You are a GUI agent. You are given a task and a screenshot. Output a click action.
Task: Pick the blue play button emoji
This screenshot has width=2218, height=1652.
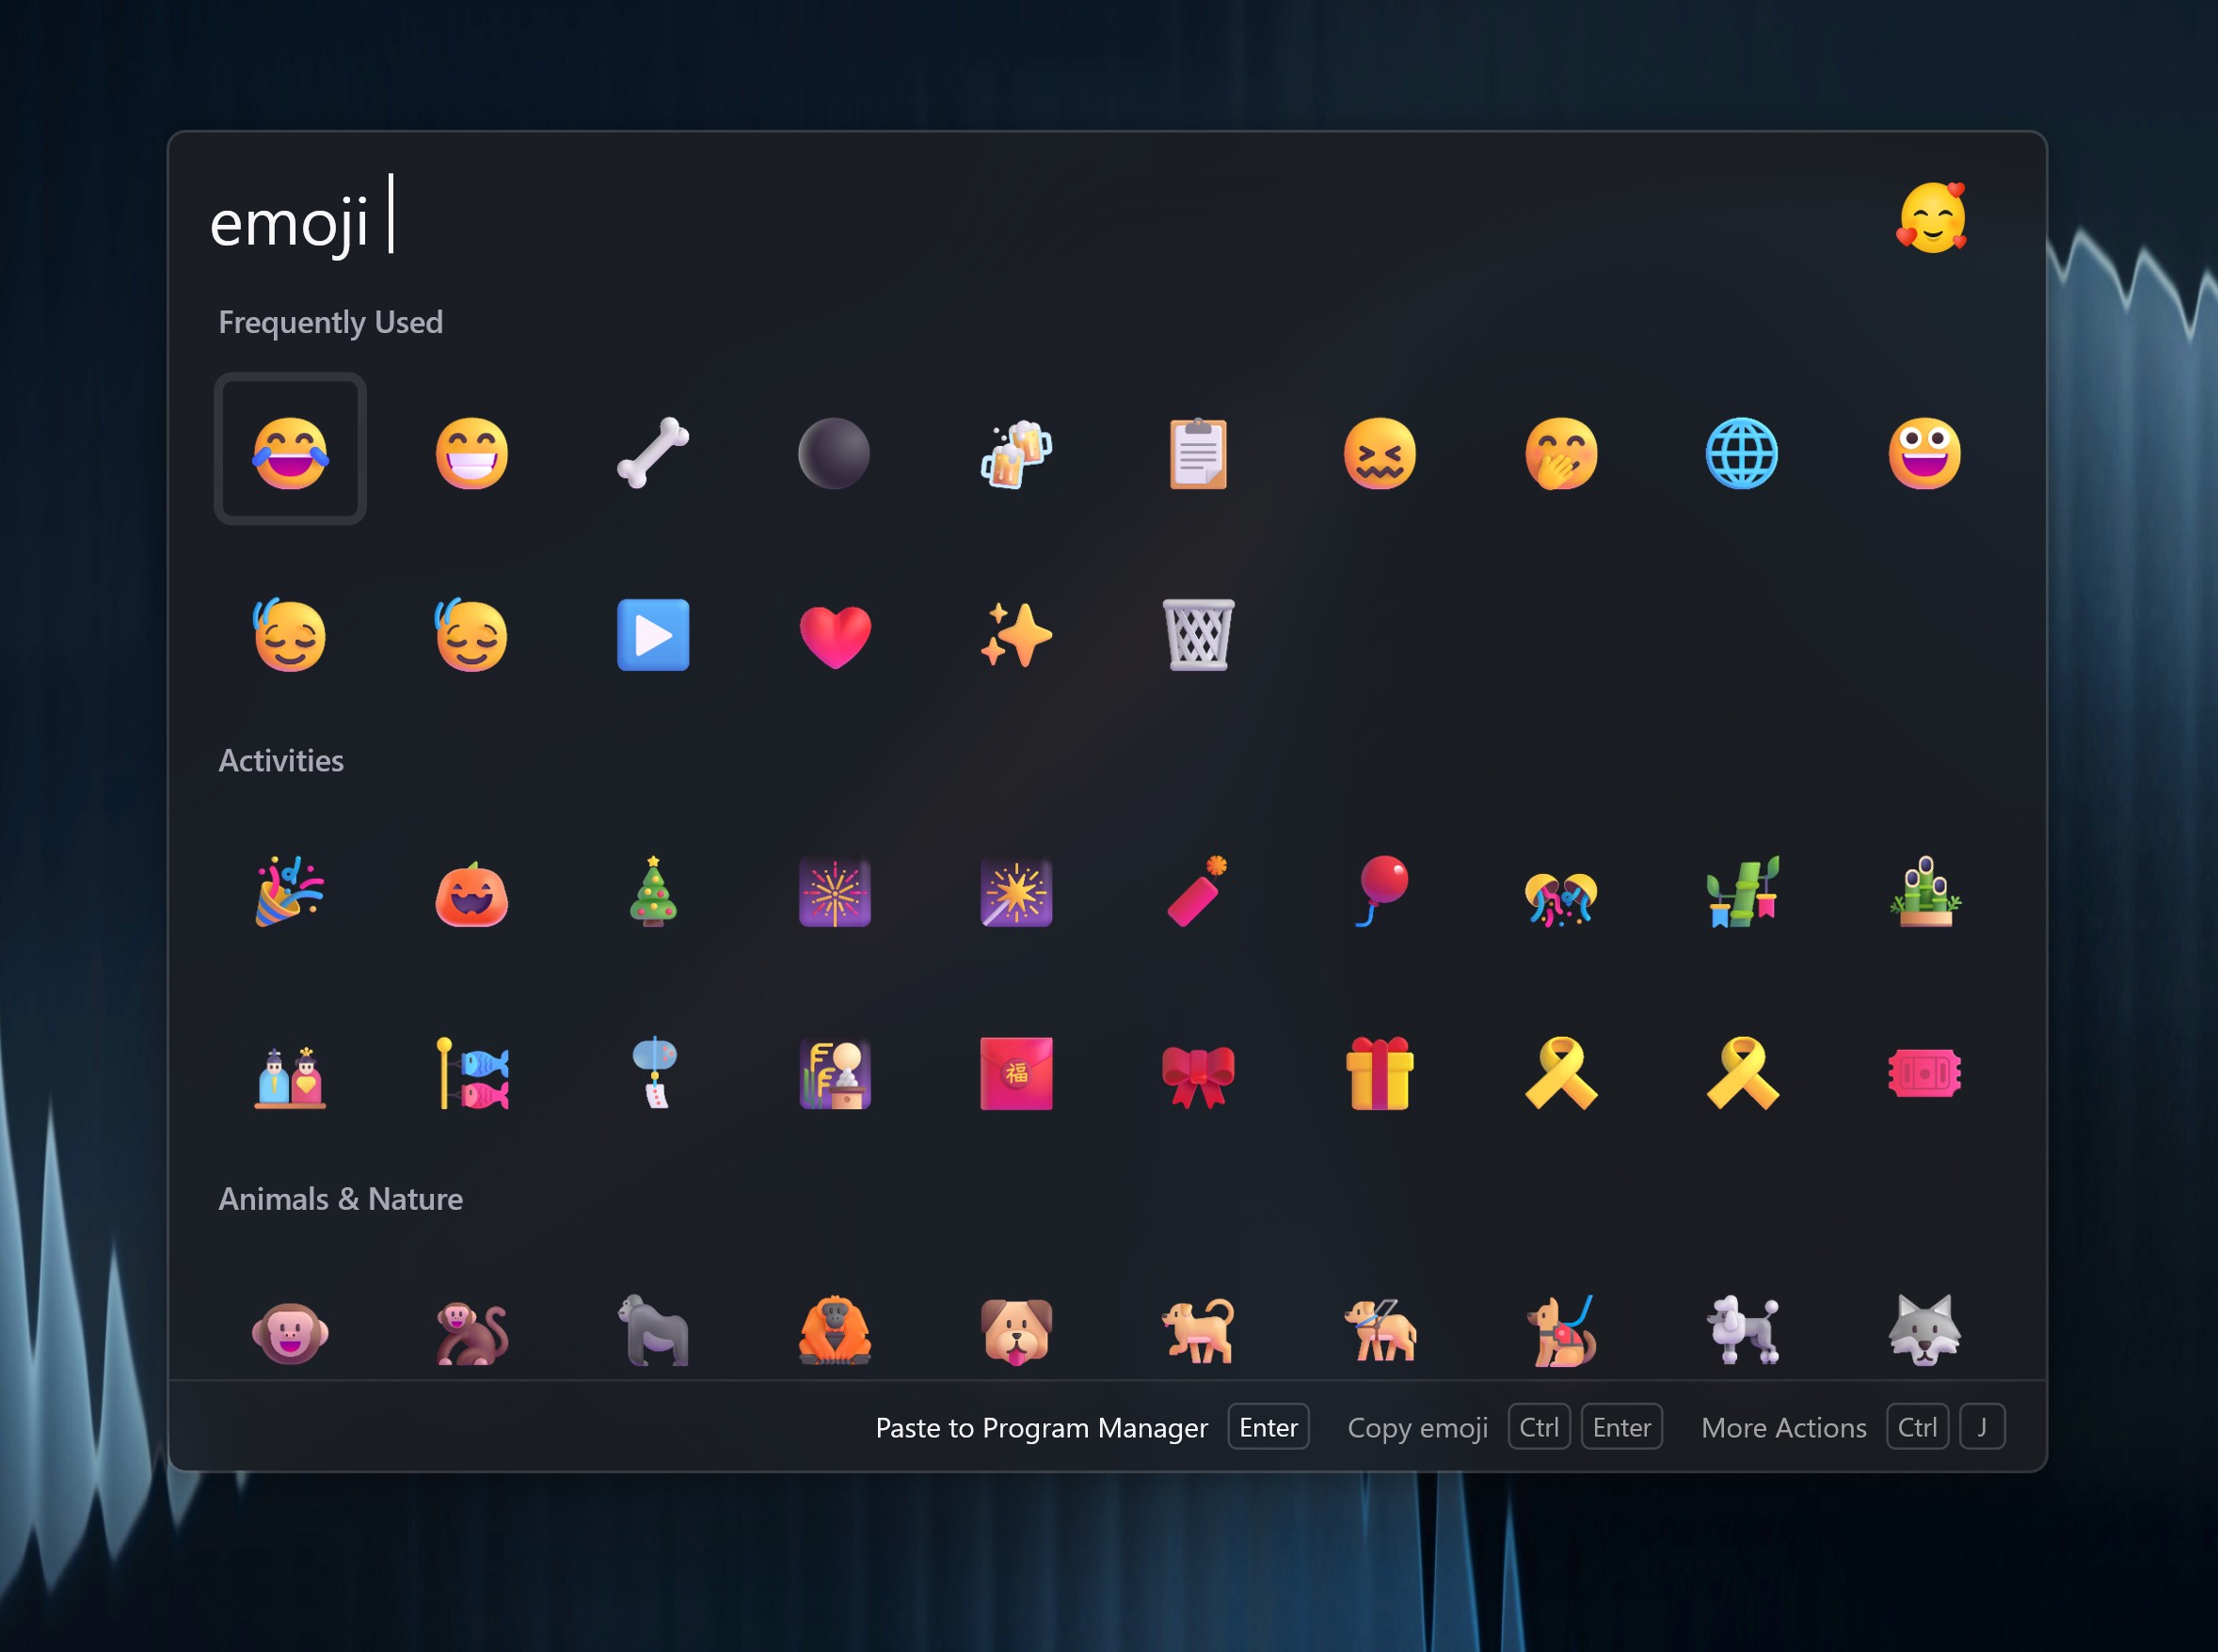[653, 634]
